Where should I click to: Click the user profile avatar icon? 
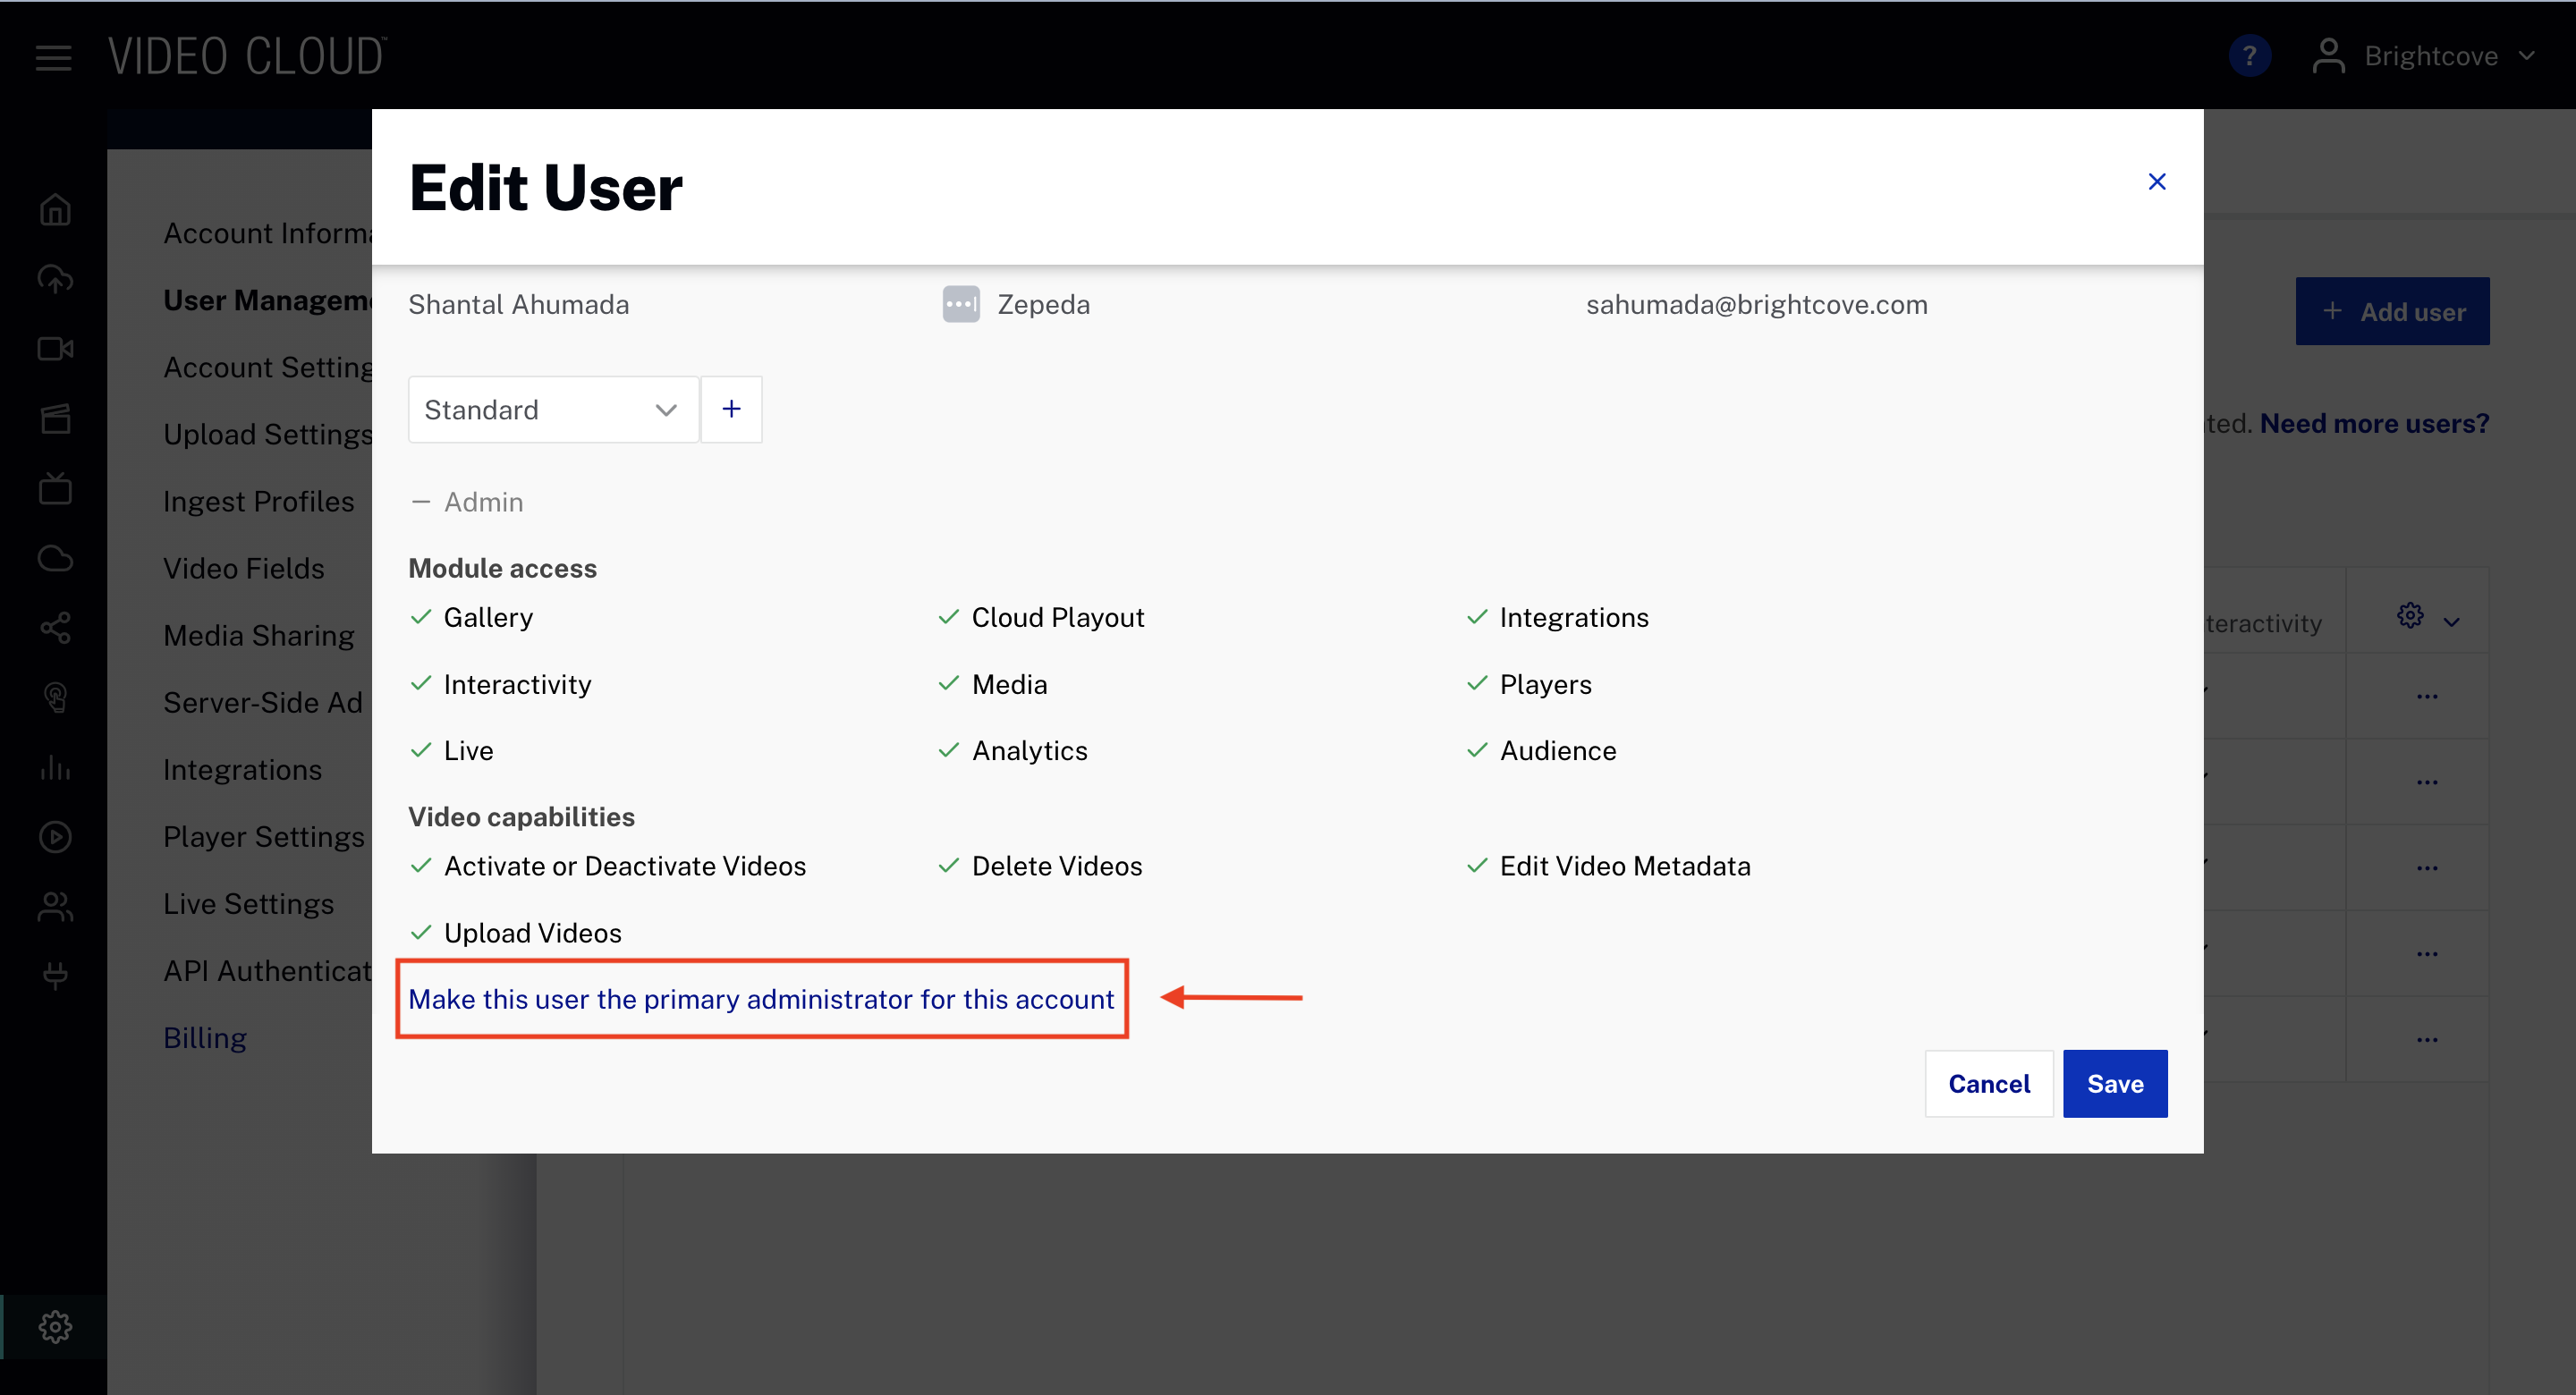2328,56
